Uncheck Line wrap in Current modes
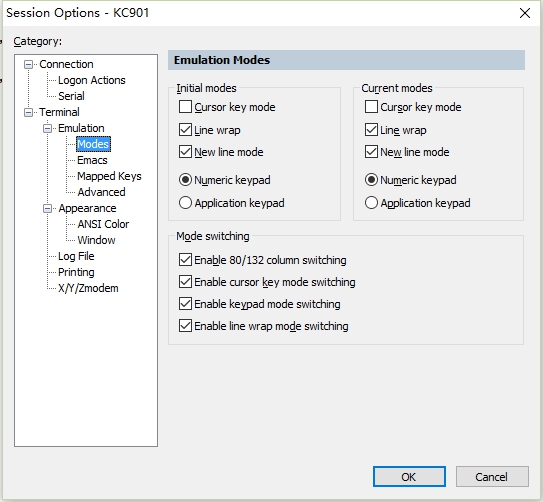The image size is (543, 502). click(x=371, y=130)
